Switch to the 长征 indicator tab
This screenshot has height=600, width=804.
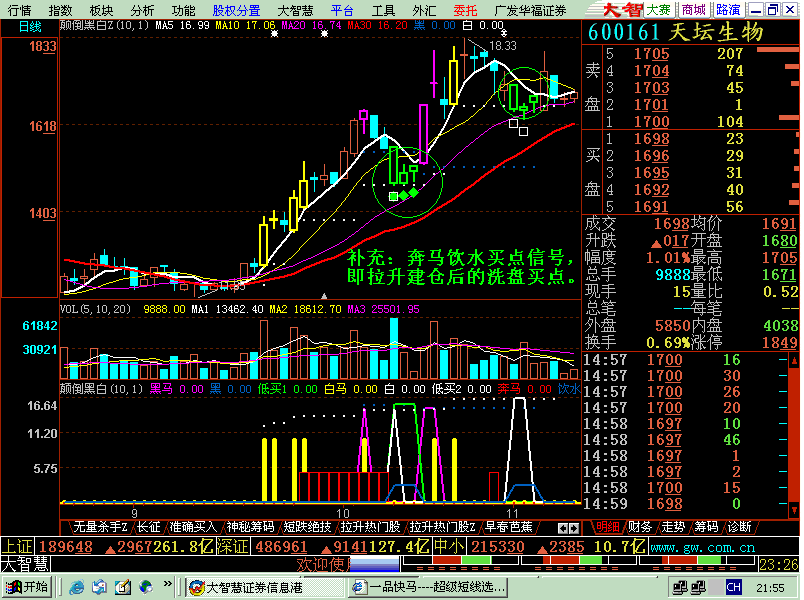(x=149, y=527)
